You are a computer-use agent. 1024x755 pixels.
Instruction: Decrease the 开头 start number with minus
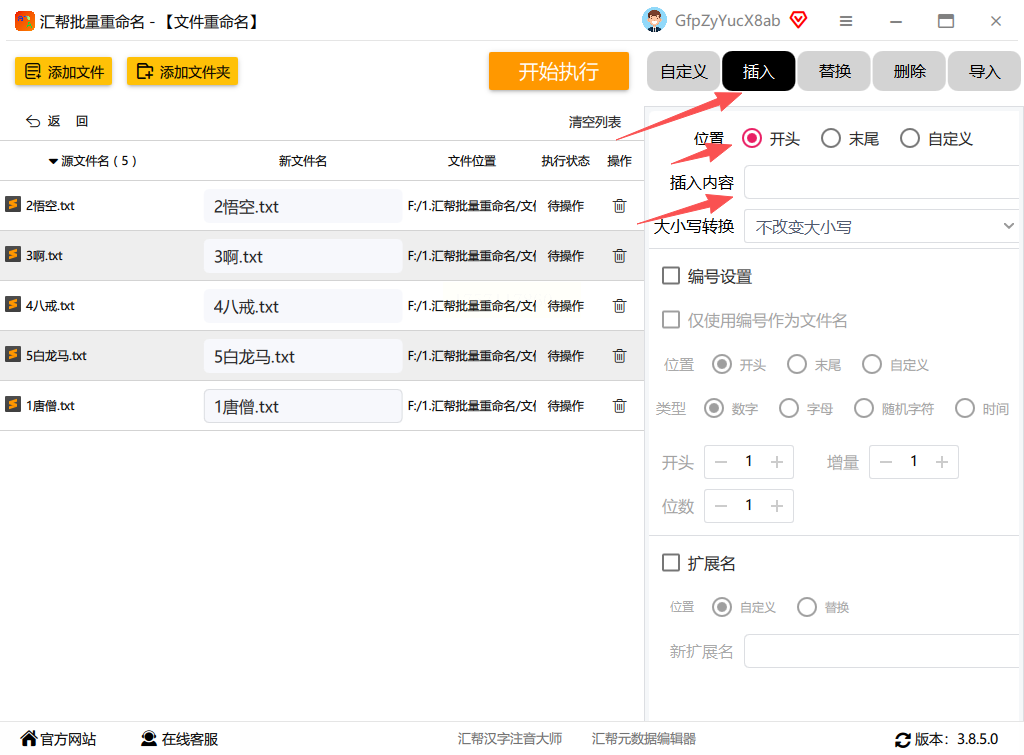point(721,462)
